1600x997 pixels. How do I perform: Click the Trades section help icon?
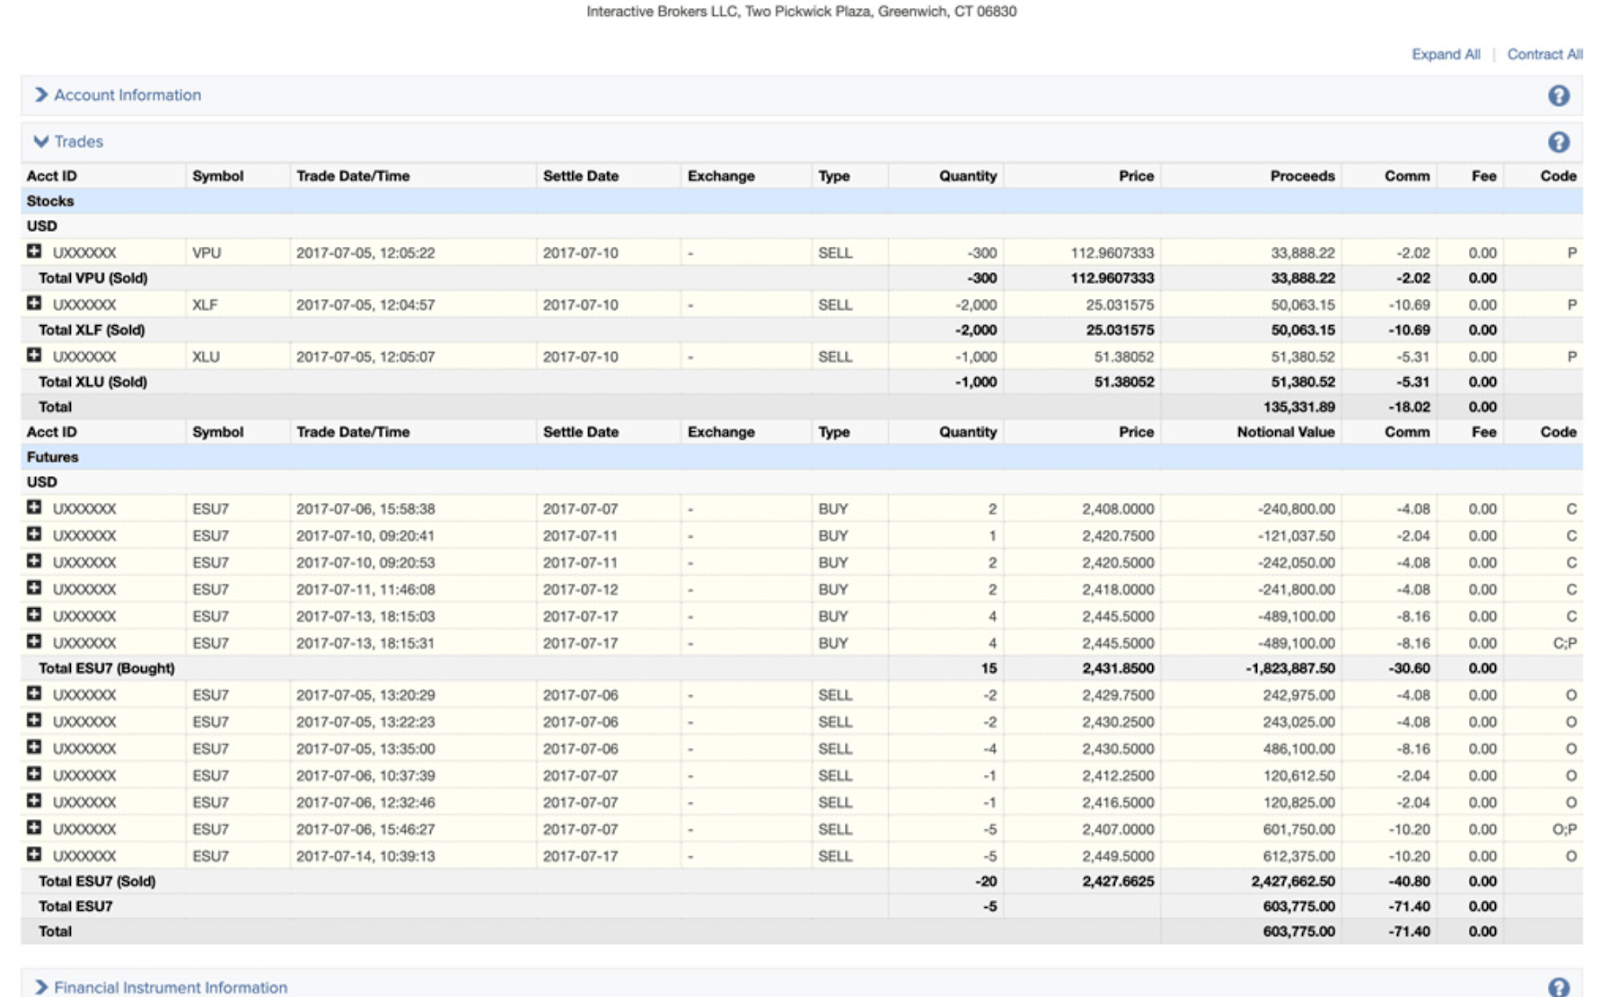[x=1558, y=143]
